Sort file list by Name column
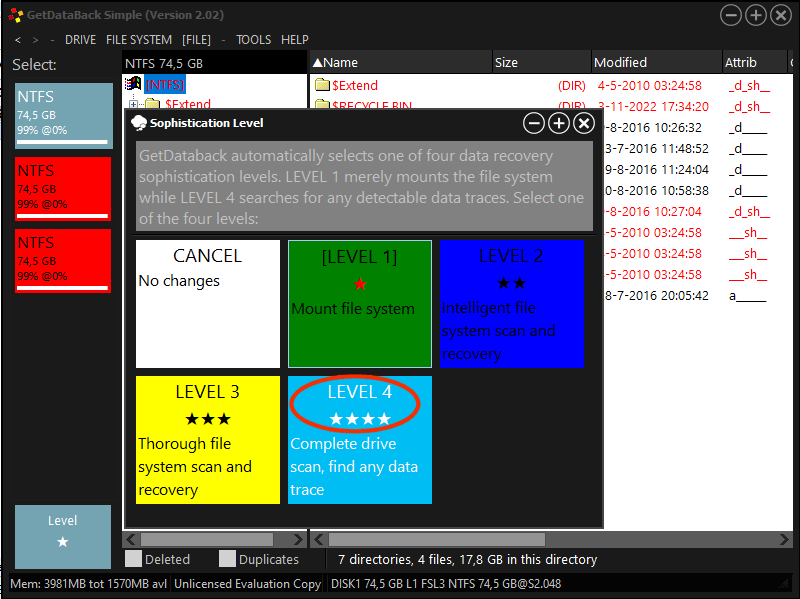The height and width of the screenshot is (599, 800). click(401, 63)
